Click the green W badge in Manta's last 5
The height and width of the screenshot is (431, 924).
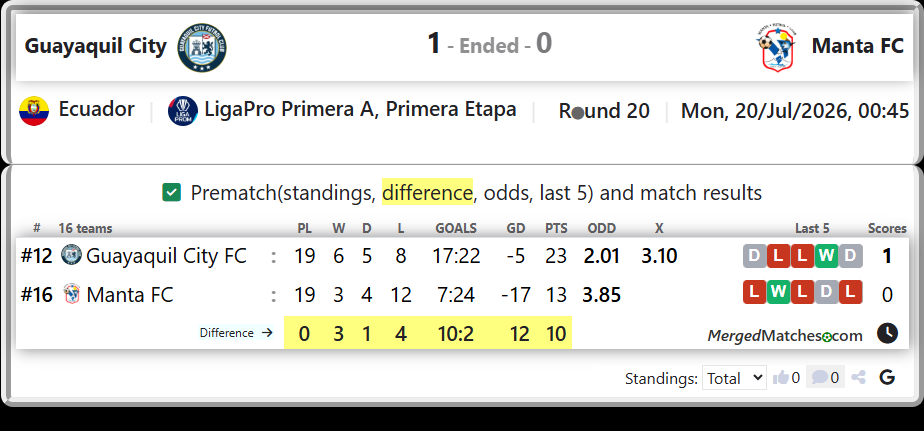pos(778,292)
